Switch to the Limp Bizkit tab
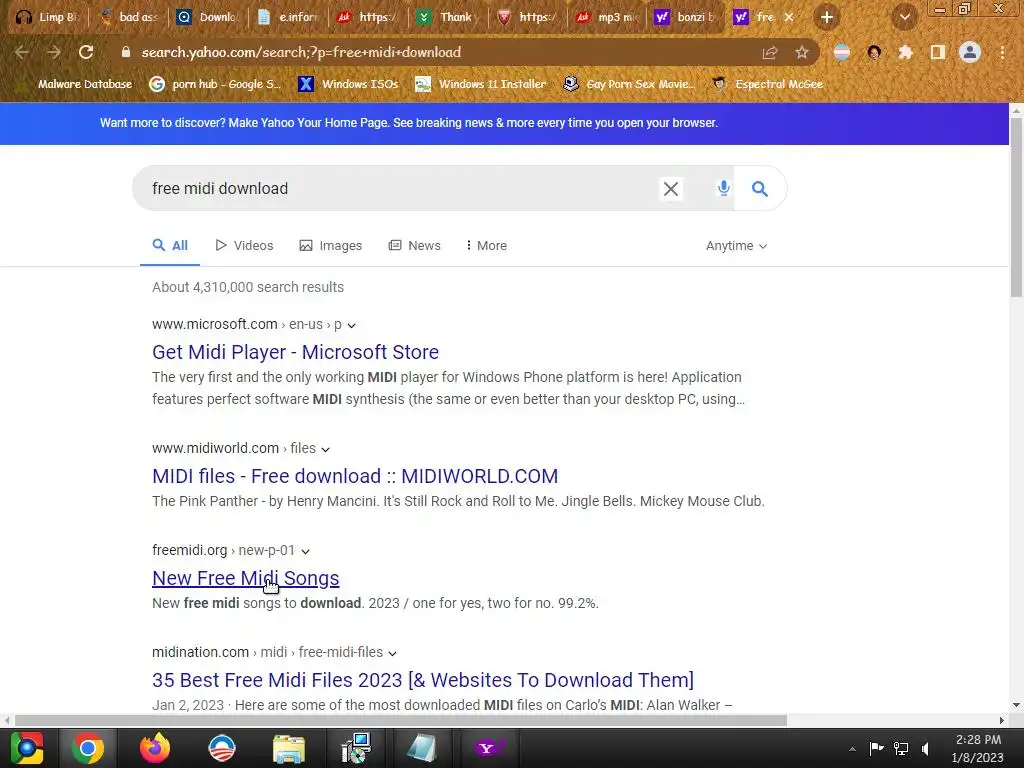 [x=46, y=18]
